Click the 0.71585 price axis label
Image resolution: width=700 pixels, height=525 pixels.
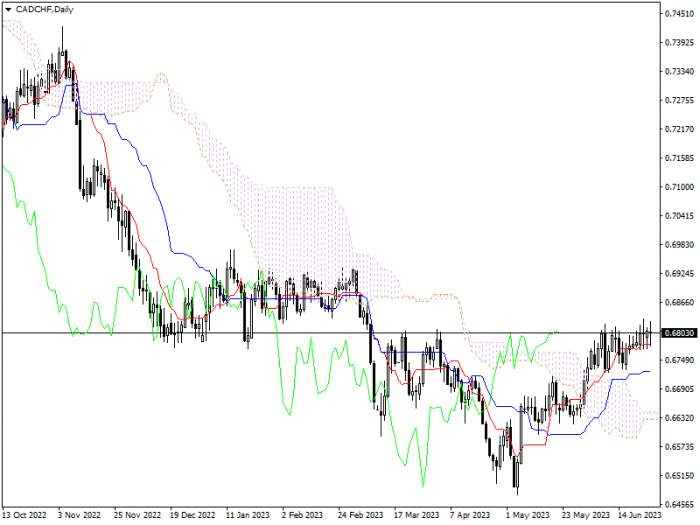(679, 158)
